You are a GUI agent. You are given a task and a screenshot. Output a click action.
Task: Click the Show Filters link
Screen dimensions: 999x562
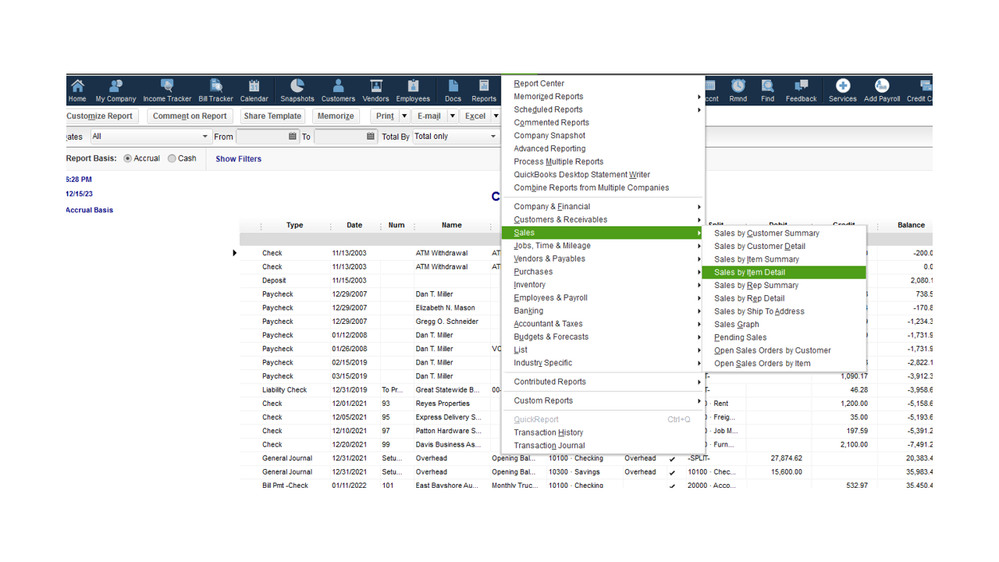point(238,159)
